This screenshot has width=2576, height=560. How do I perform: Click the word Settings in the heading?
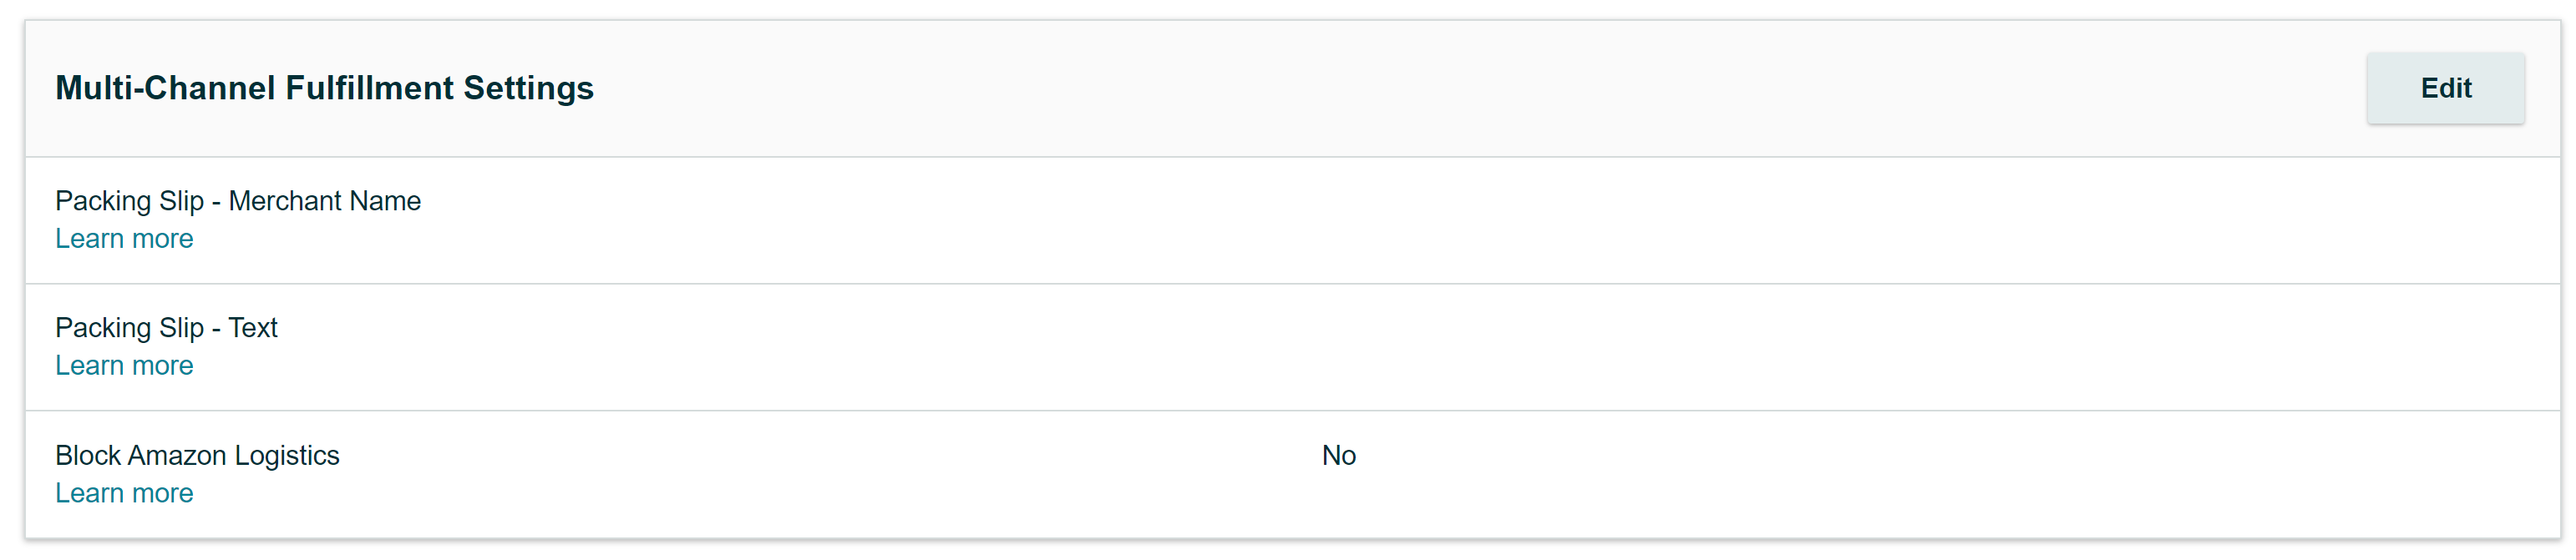click(528, 88)
